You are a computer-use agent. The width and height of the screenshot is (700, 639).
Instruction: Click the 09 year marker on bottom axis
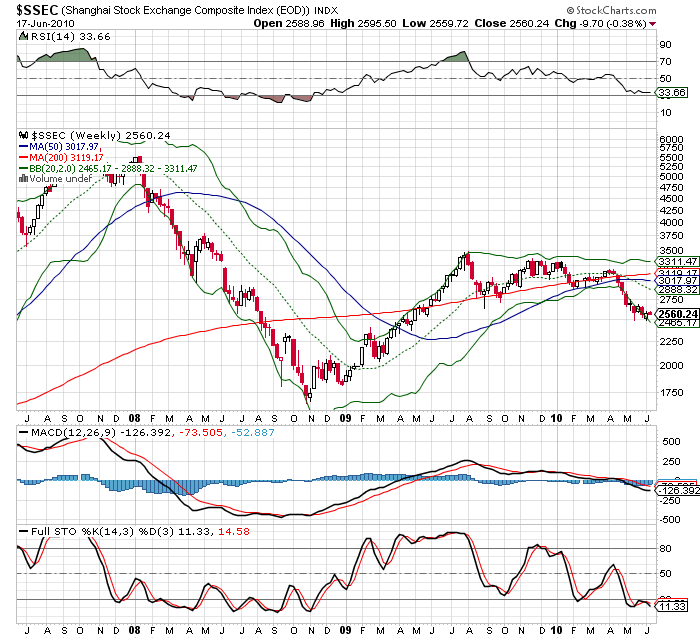click(x=345, y=631)
